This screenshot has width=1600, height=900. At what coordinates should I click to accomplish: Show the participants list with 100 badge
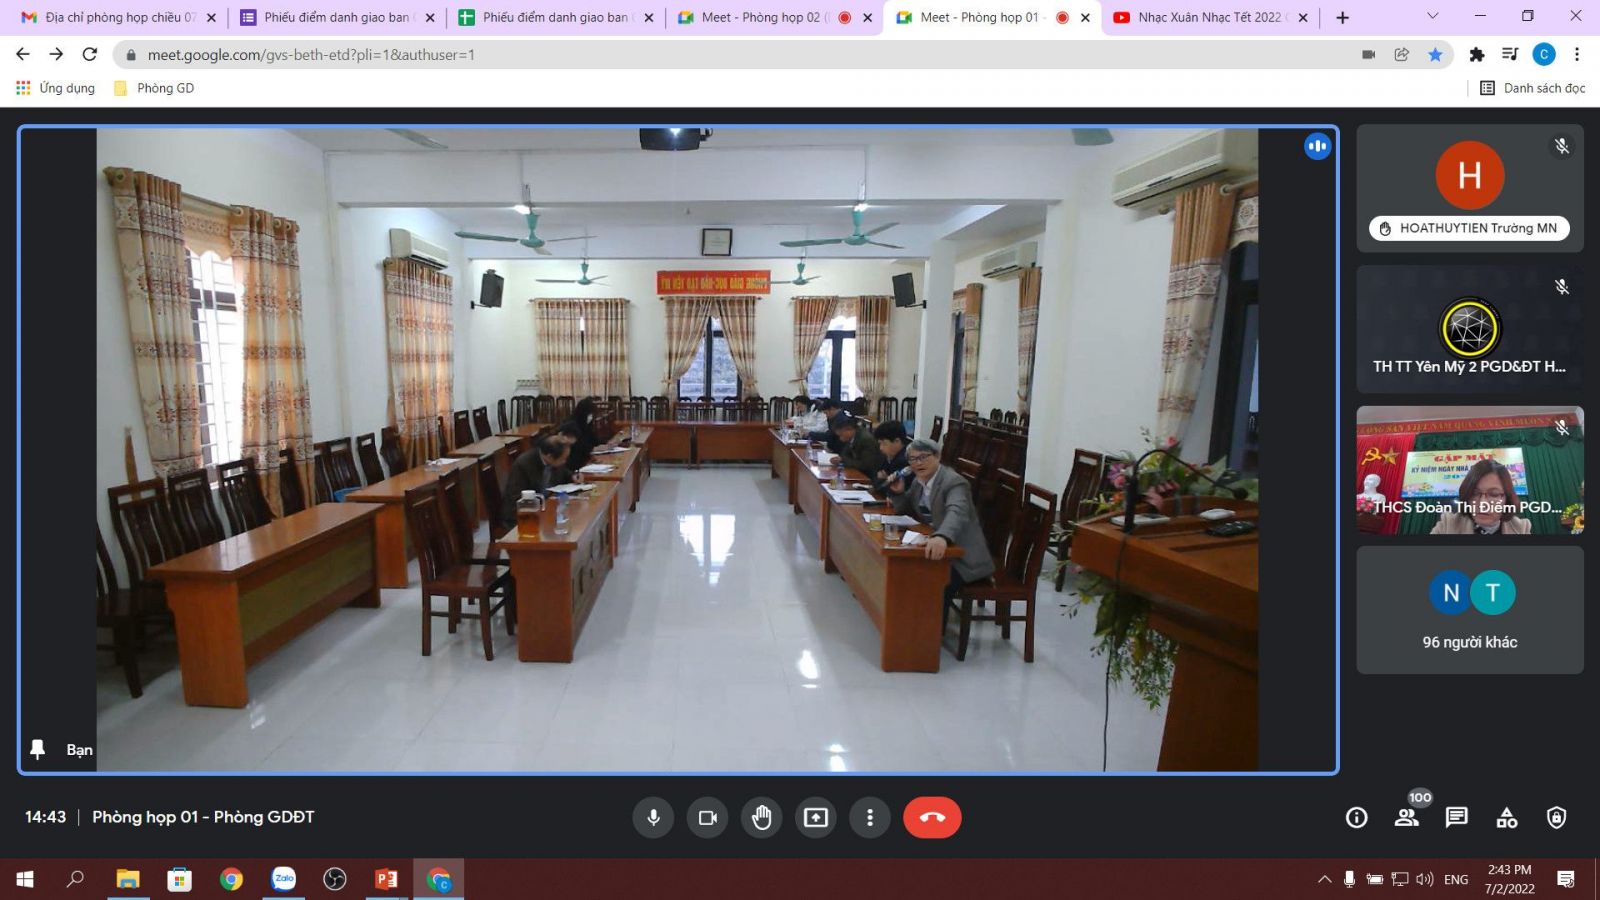pos(1407,818)
